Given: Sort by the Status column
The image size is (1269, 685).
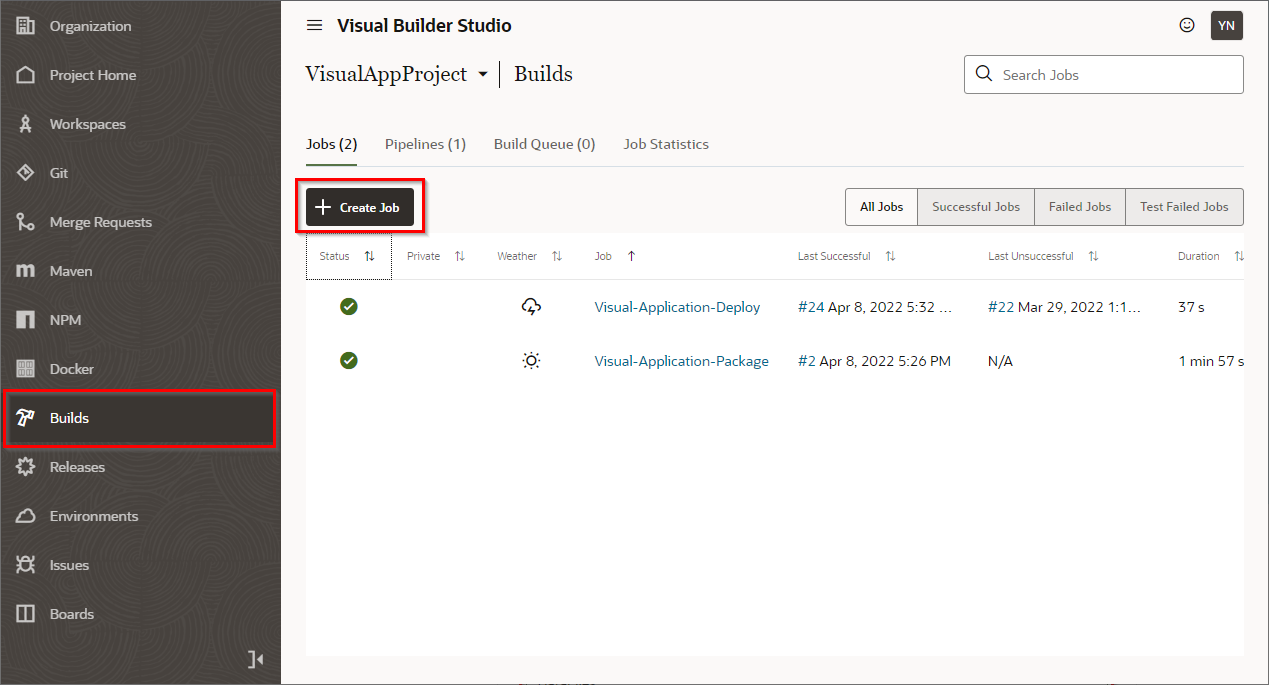Looking at the screenshot, I should point(369,257).
